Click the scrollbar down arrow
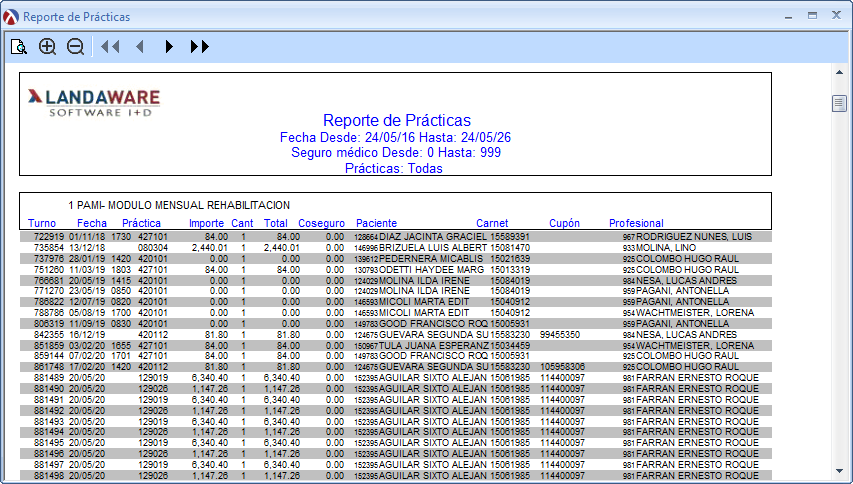Screen dimensions: 853x484 [x=839, y=471]
